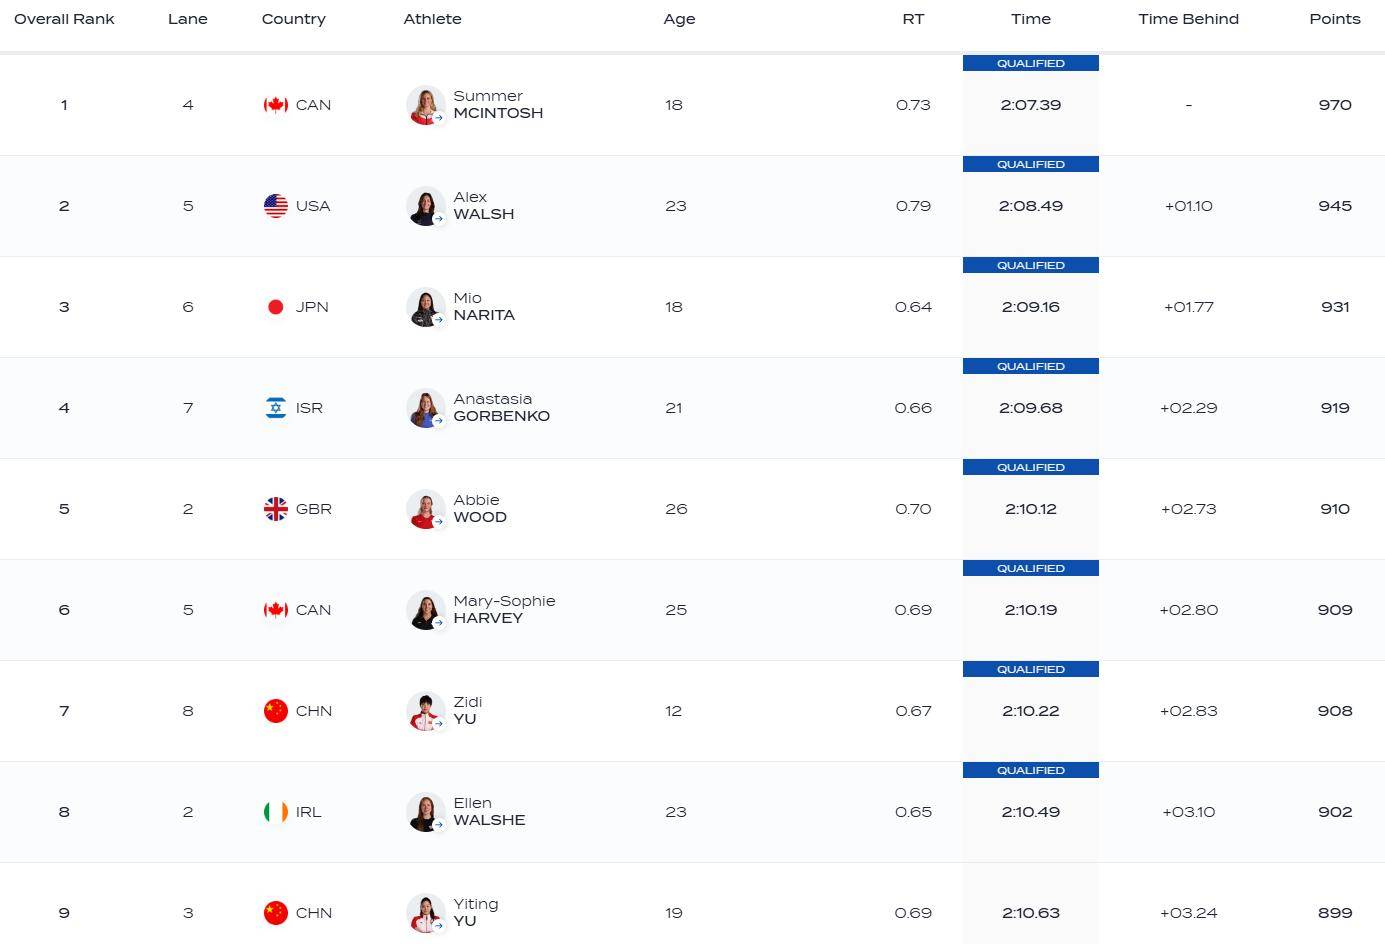
Task: Open Summer McIntosh's athlete photo
Action: tap(426, 105)
